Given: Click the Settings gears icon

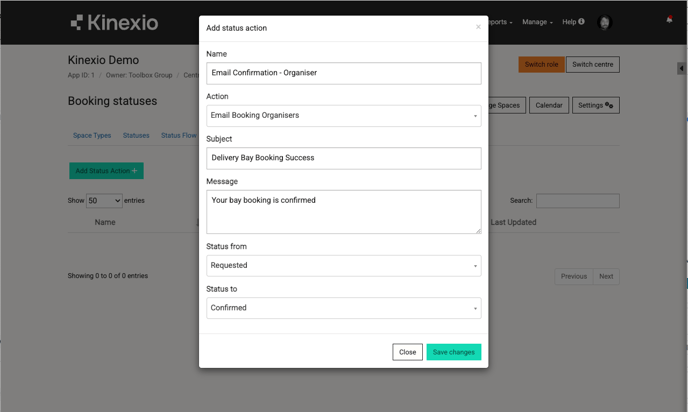Looking at the screenshot, I should click(609, 105).
